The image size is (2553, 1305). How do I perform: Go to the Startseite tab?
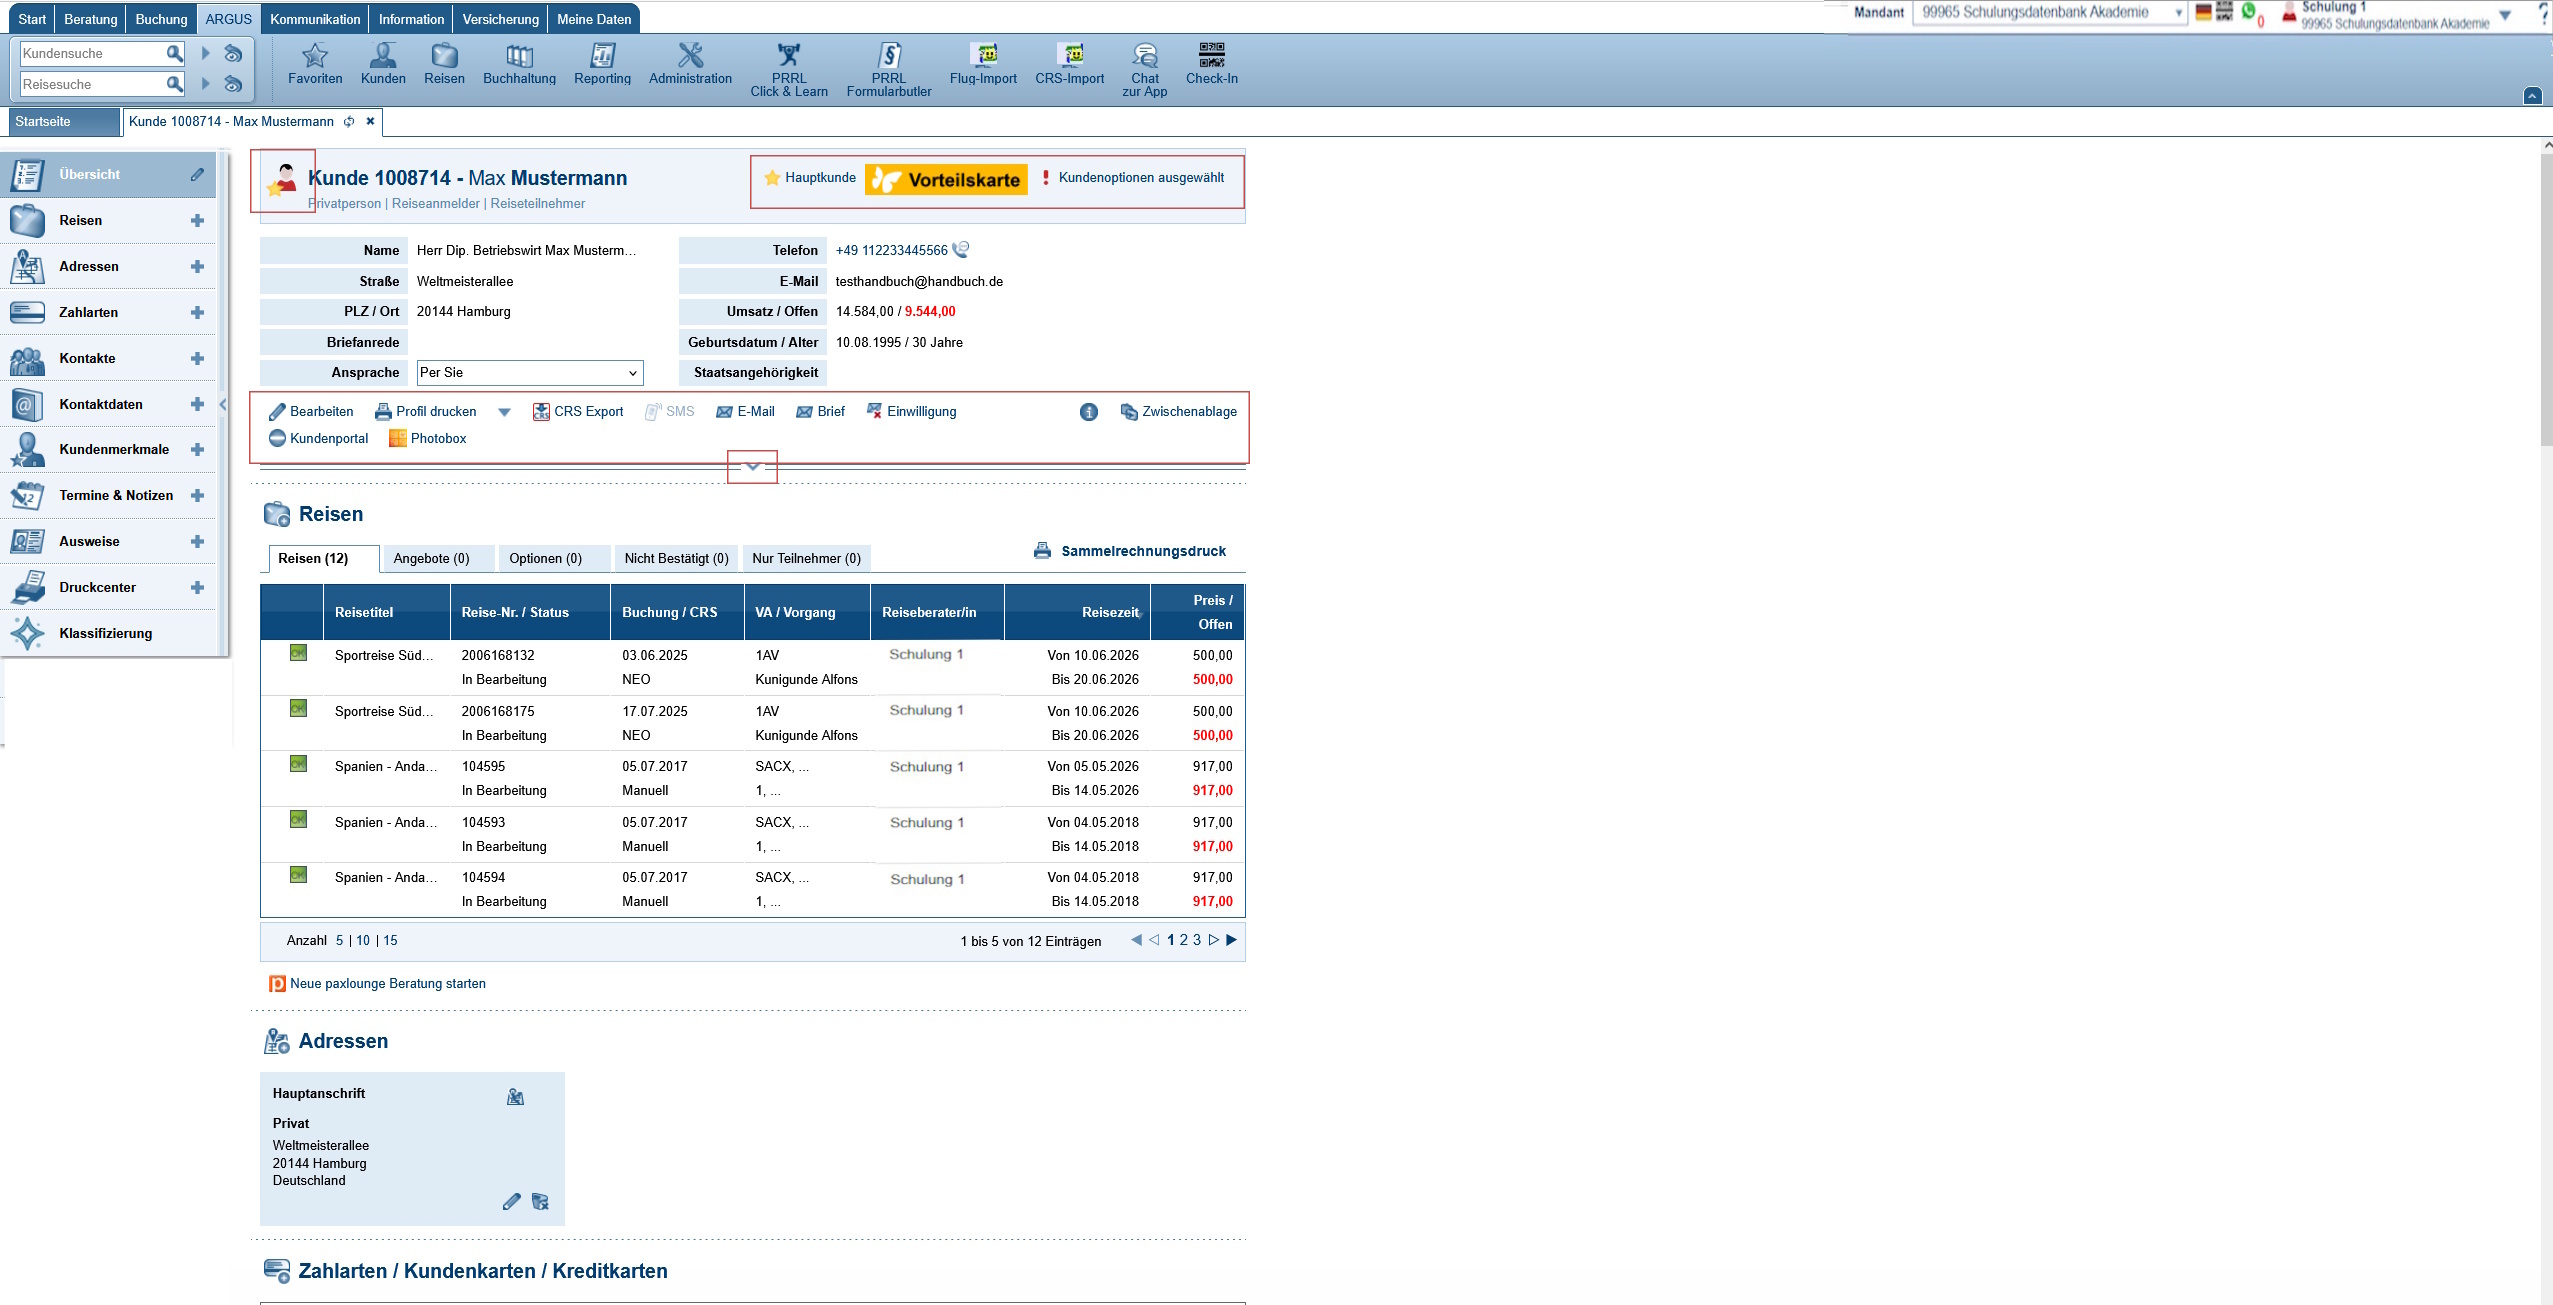[x=63, y=122]
